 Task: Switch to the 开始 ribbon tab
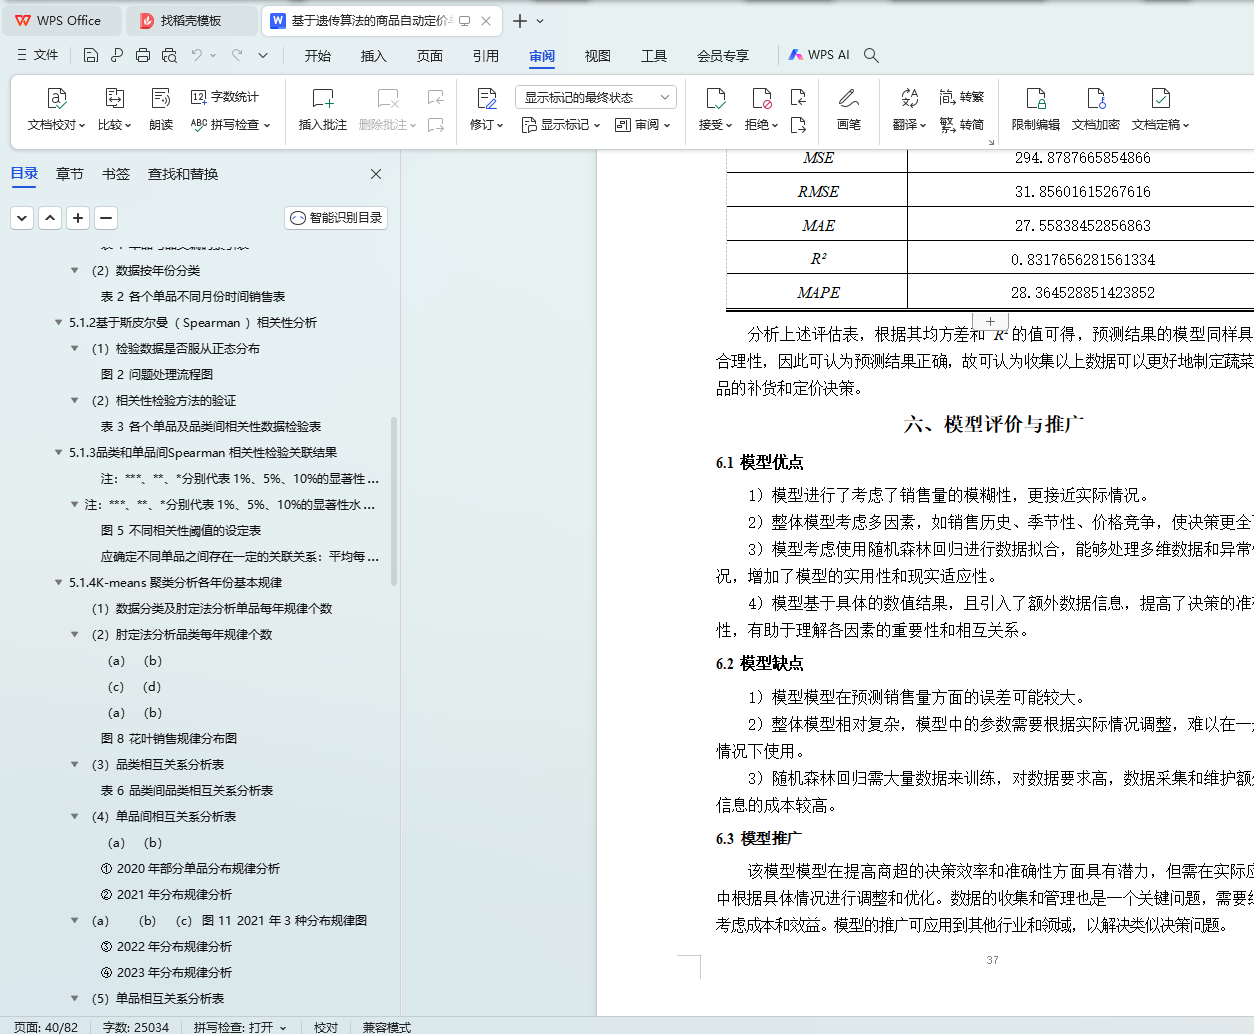318,56
